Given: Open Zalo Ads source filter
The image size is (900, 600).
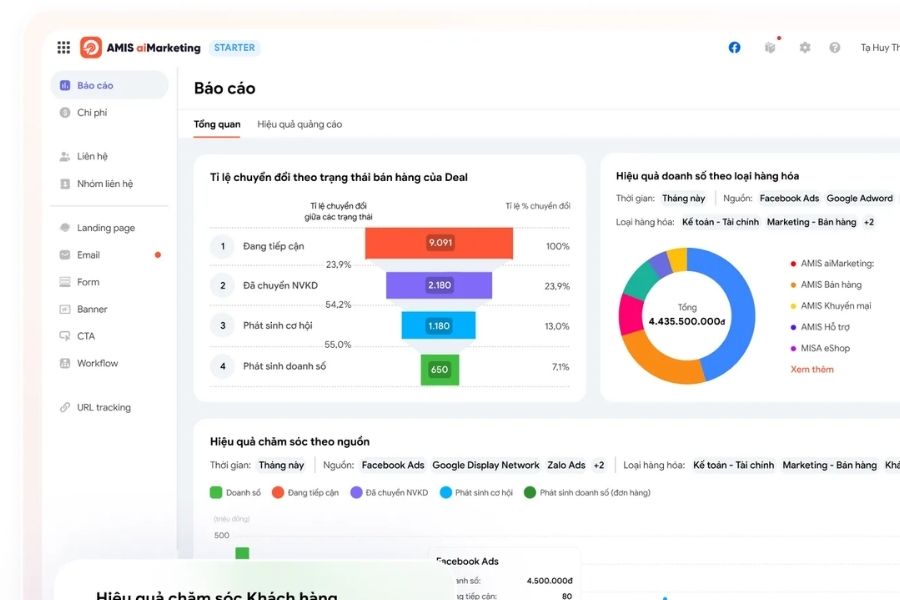Looking at the screenshot, I should [x=567, y=465].
